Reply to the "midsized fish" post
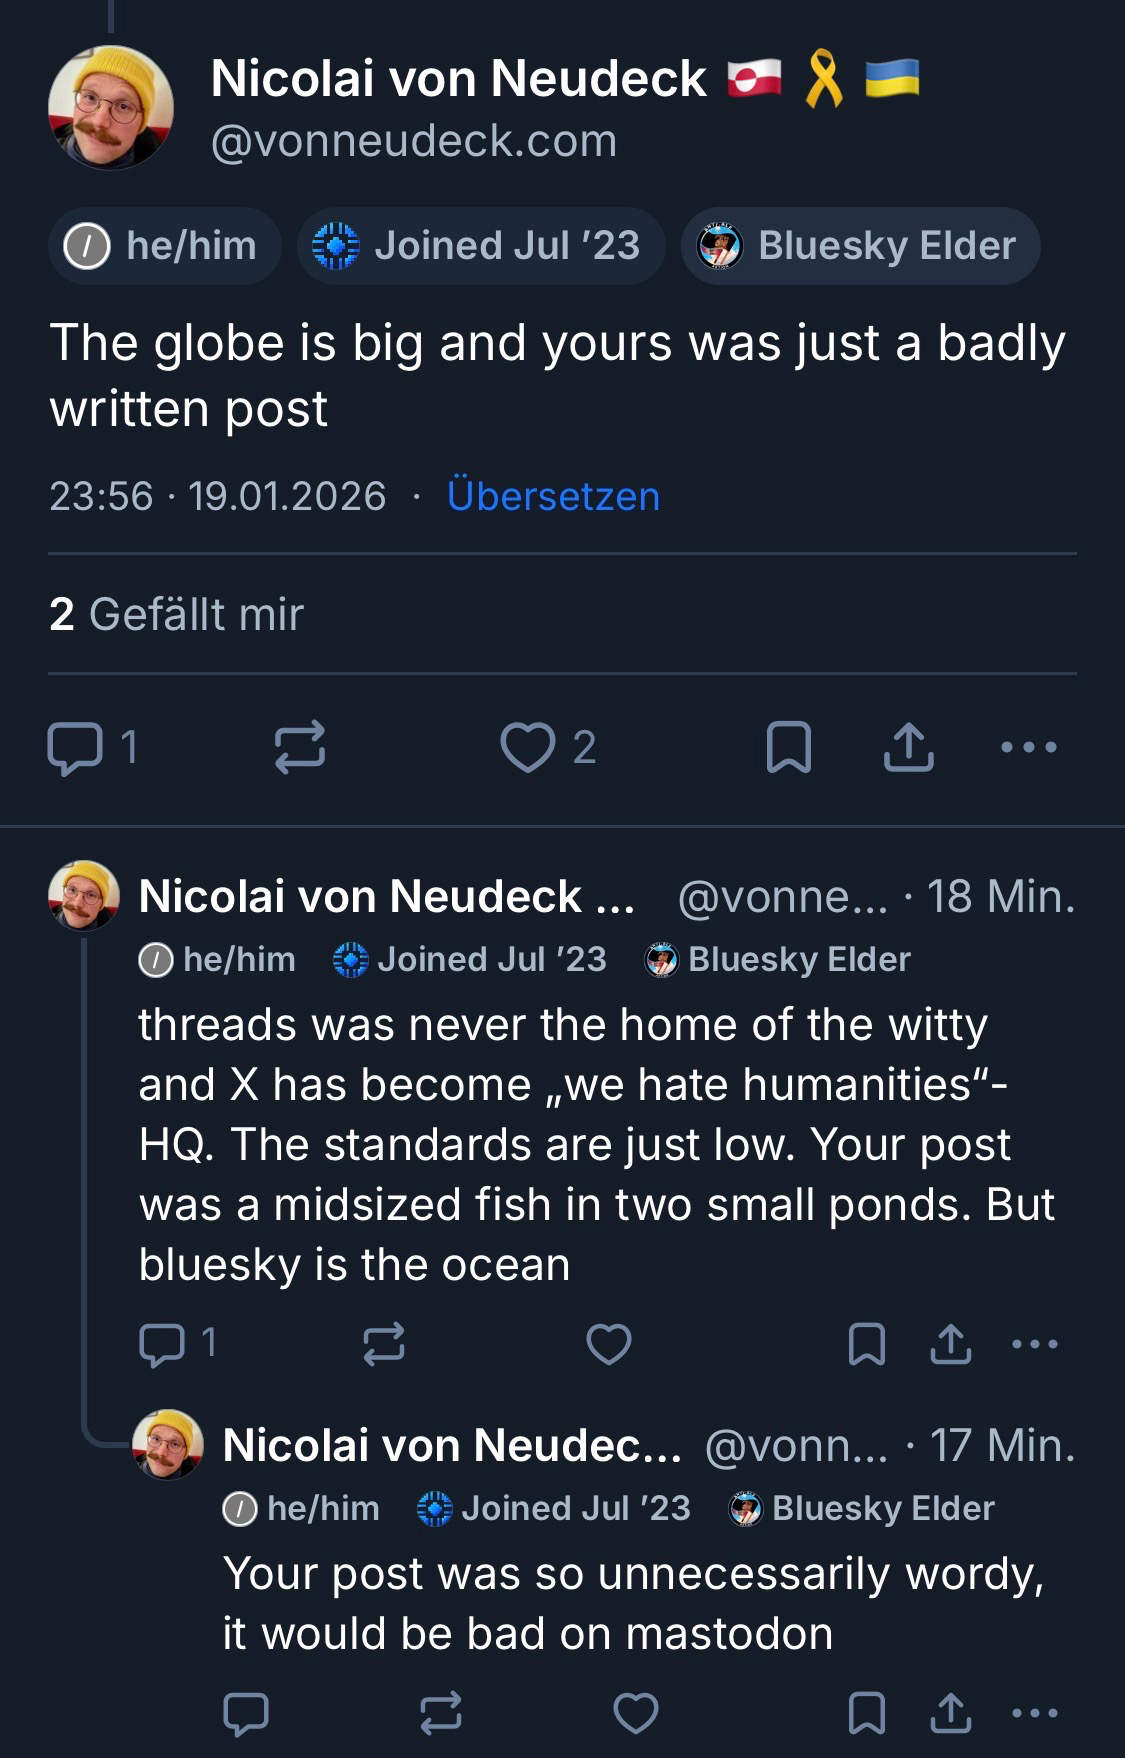This screenshot has width=1125, height=1758. [163, 1344]
